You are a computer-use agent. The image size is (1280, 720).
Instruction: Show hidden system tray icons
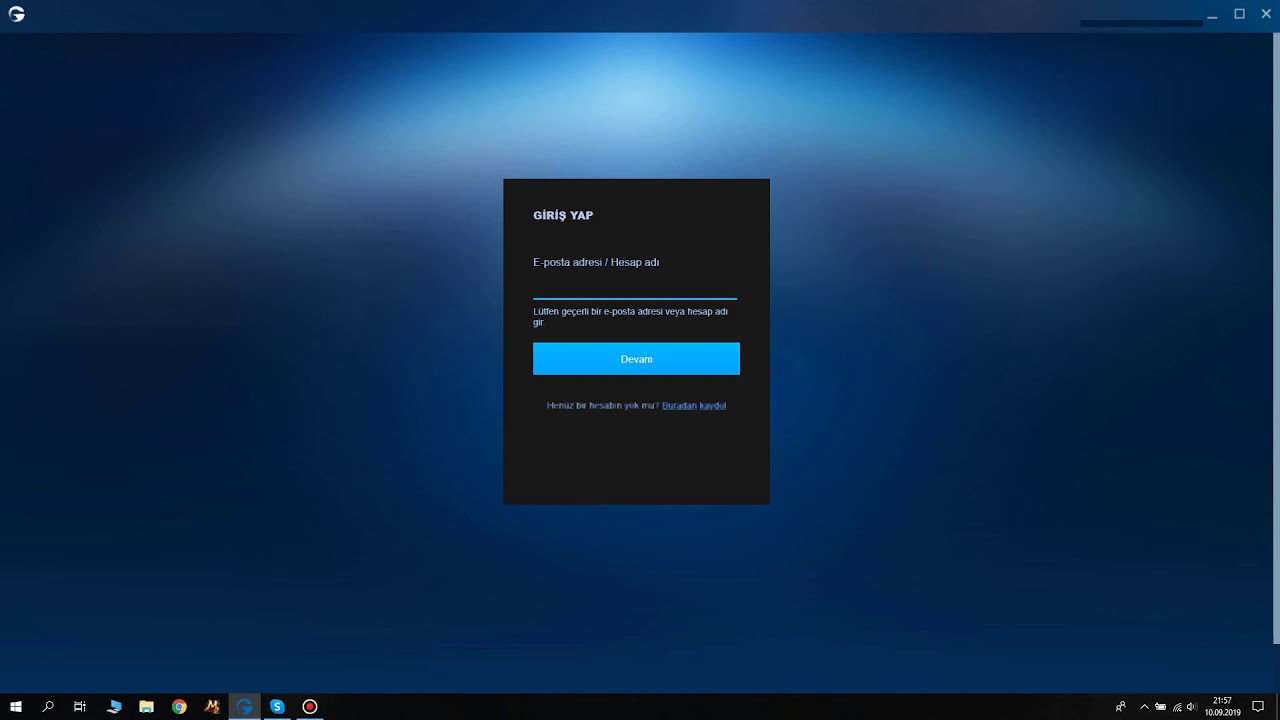(1144, 707)
